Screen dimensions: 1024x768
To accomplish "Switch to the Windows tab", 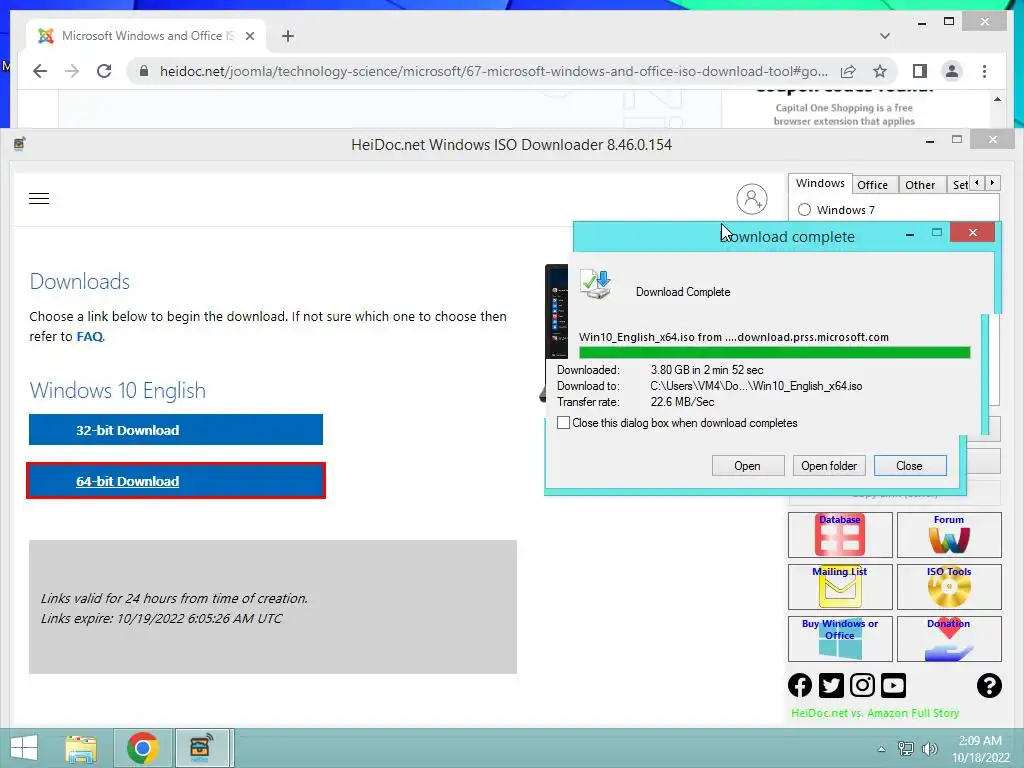I will 820,184.
